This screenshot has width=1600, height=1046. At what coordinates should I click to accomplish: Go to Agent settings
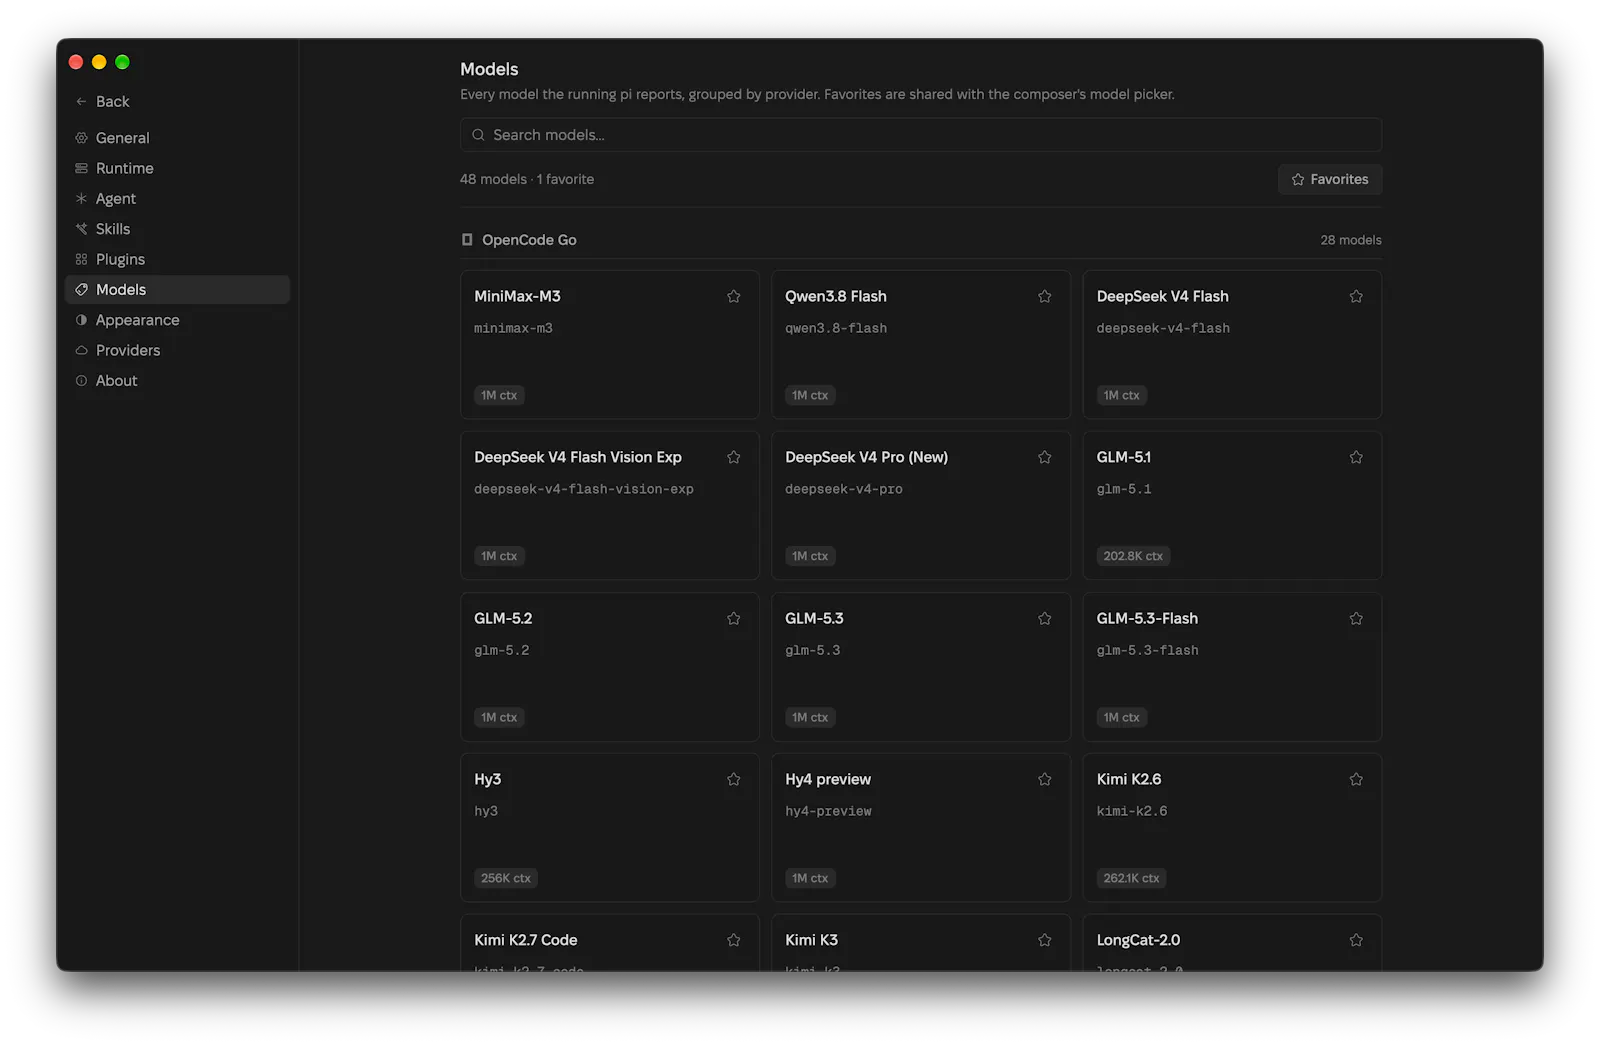coord(177,198)
